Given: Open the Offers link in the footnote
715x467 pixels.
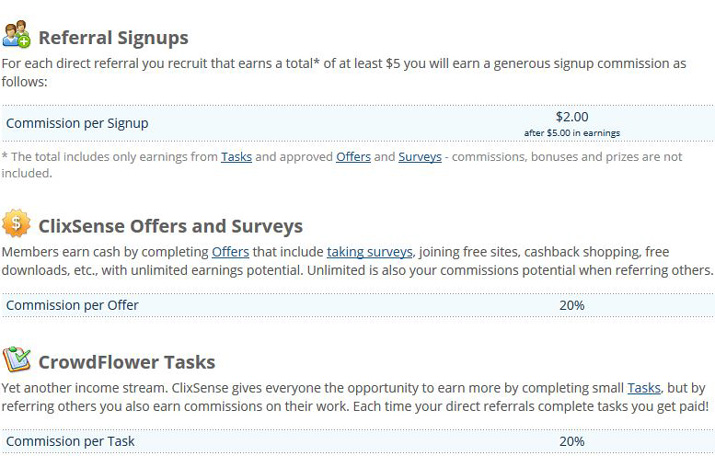Looking at the screenshot, I should pyautogui.click(x=353, y=157).
